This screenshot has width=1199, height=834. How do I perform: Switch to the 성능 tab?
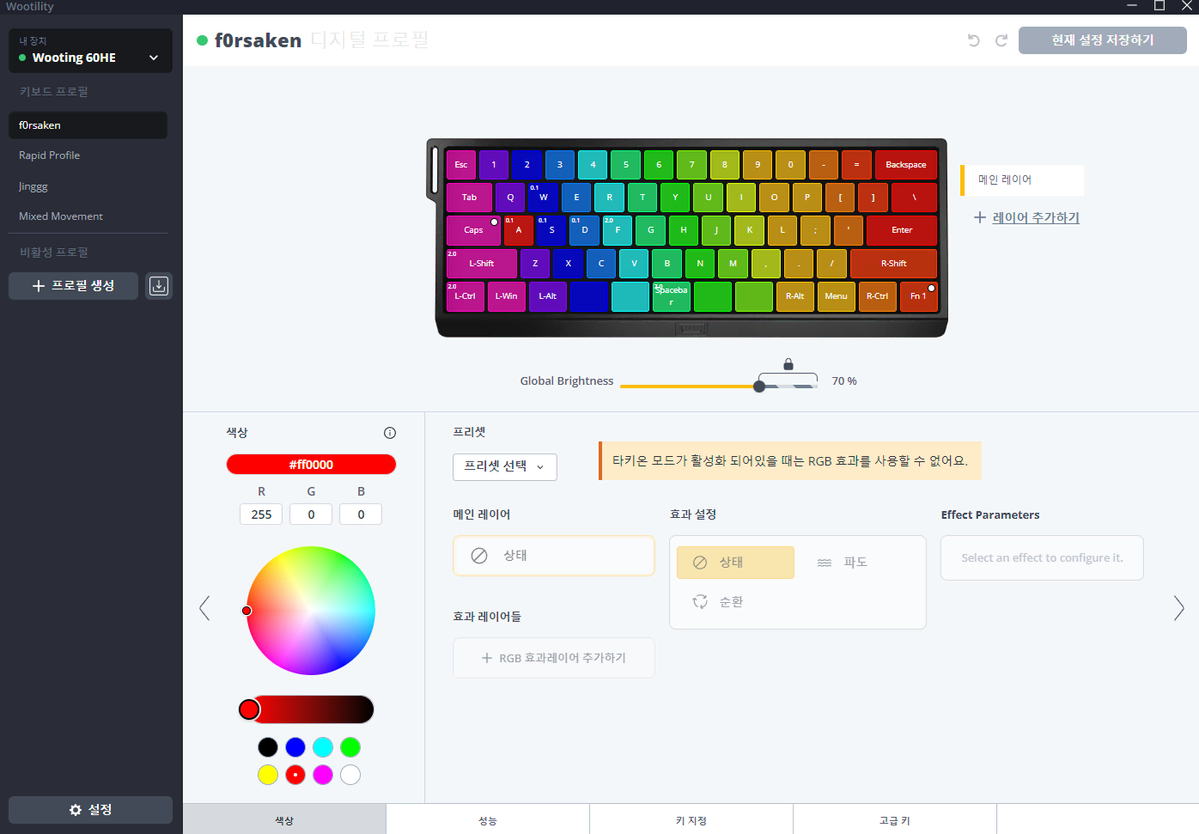[x=488, y=819]
